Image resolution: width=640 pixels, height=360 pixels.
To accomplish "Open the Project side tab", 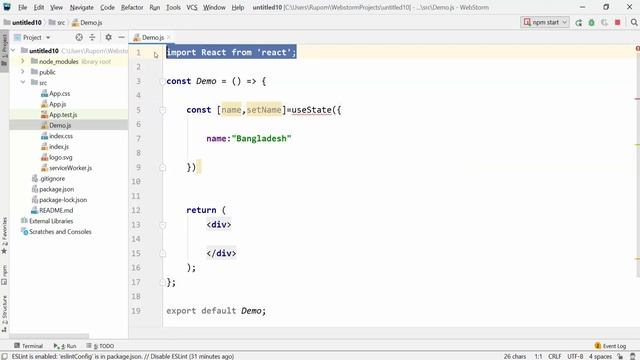I will 4,50.
